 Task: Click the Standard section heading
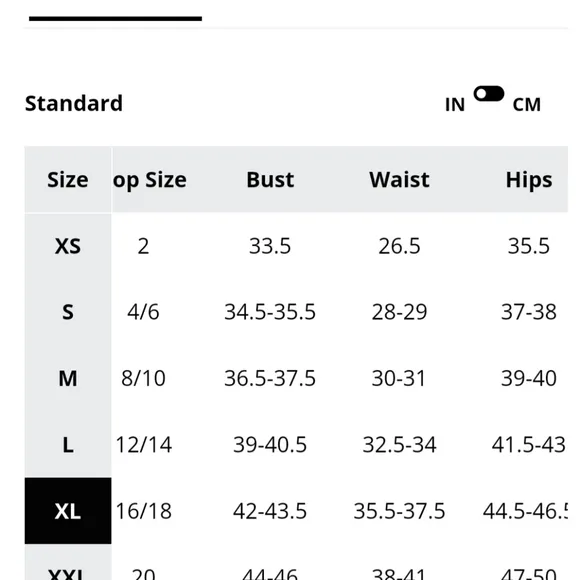[x=74, y=103]
